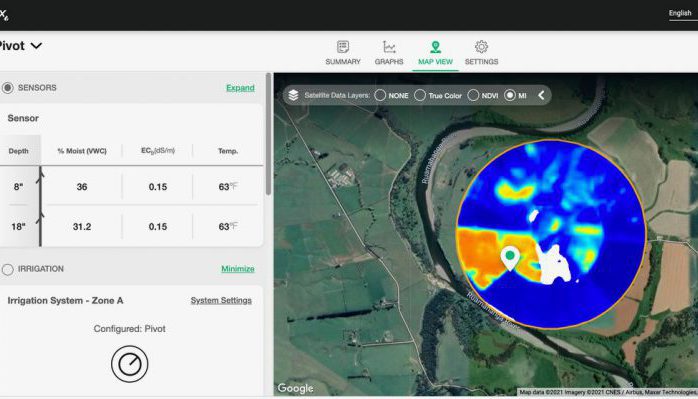
Task: Minimize the Irrigation section
Action: 238,269
